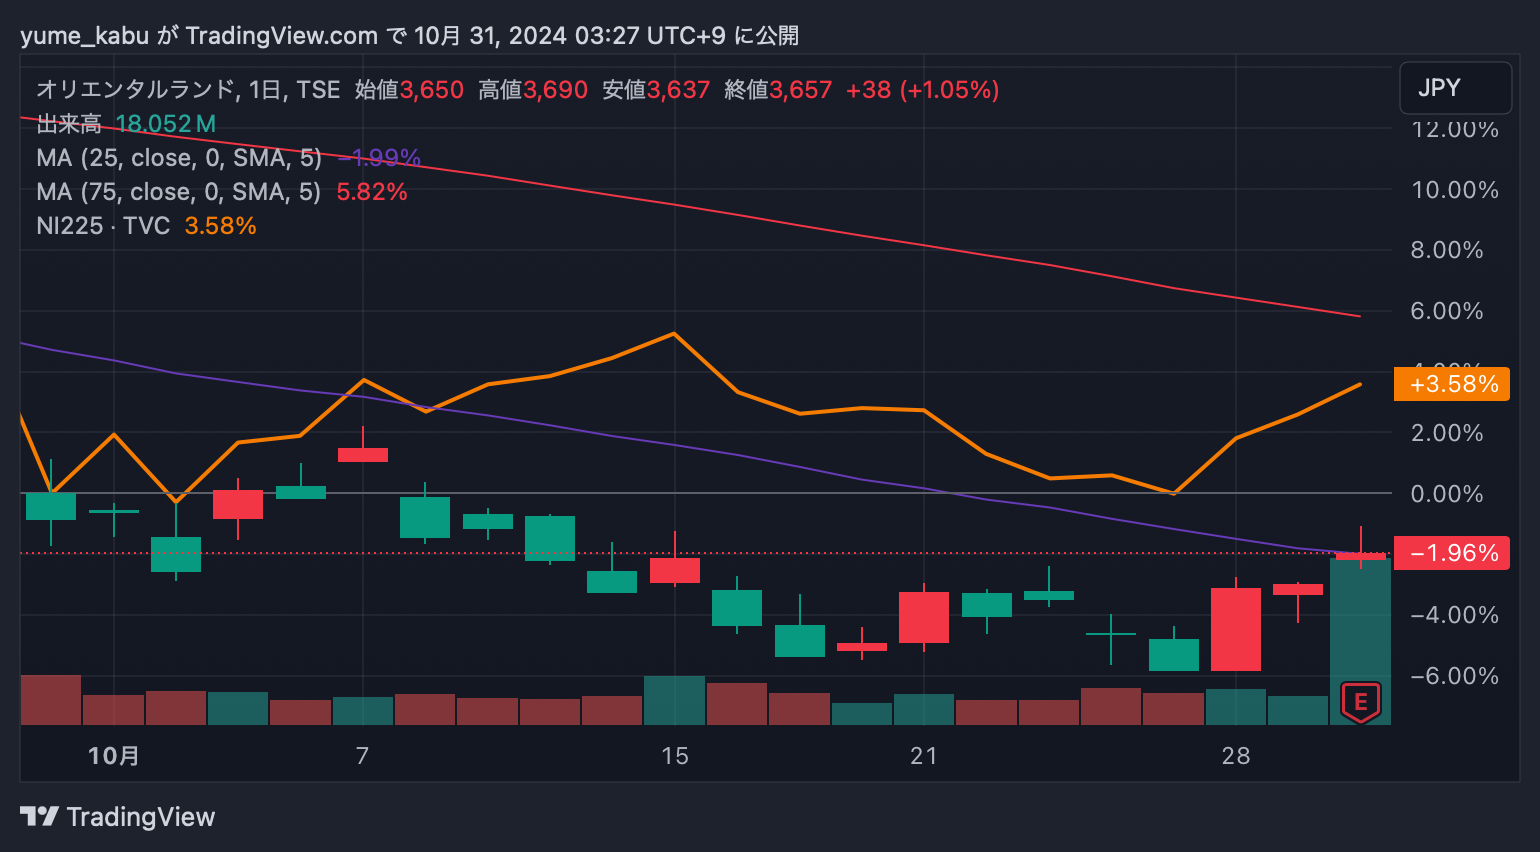Click the TradingView wordmark text
Screen dimensions: 1540x852
141,817
